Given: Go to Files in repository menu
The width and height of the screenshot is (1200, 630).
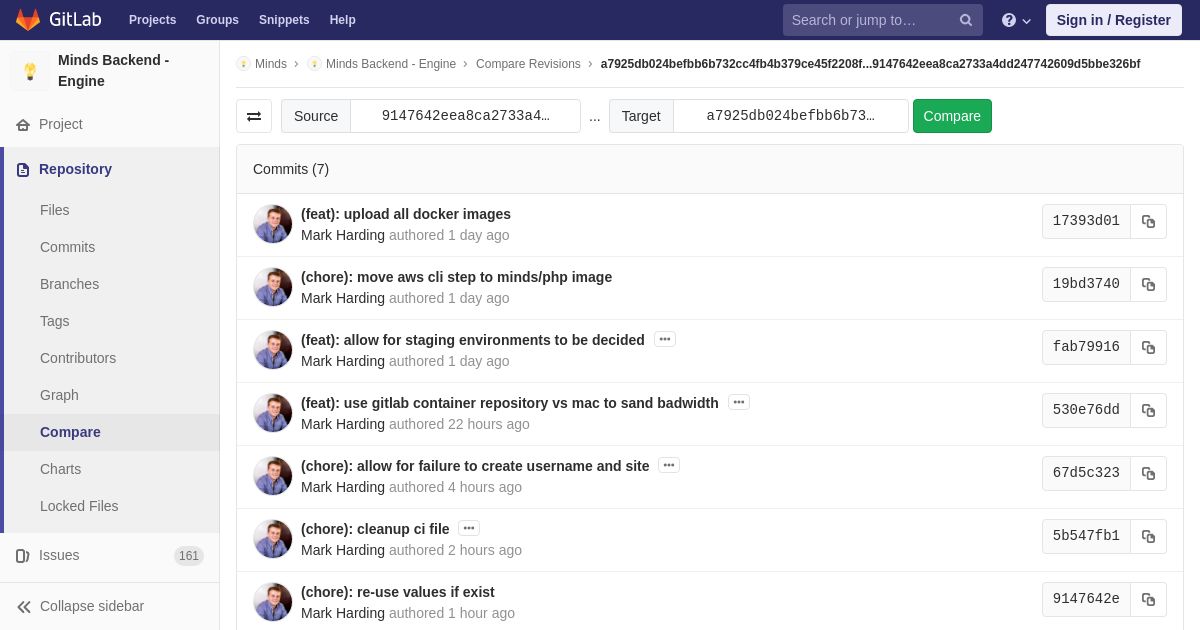Looking at the screenshot, I should click(x=55, y=211).
